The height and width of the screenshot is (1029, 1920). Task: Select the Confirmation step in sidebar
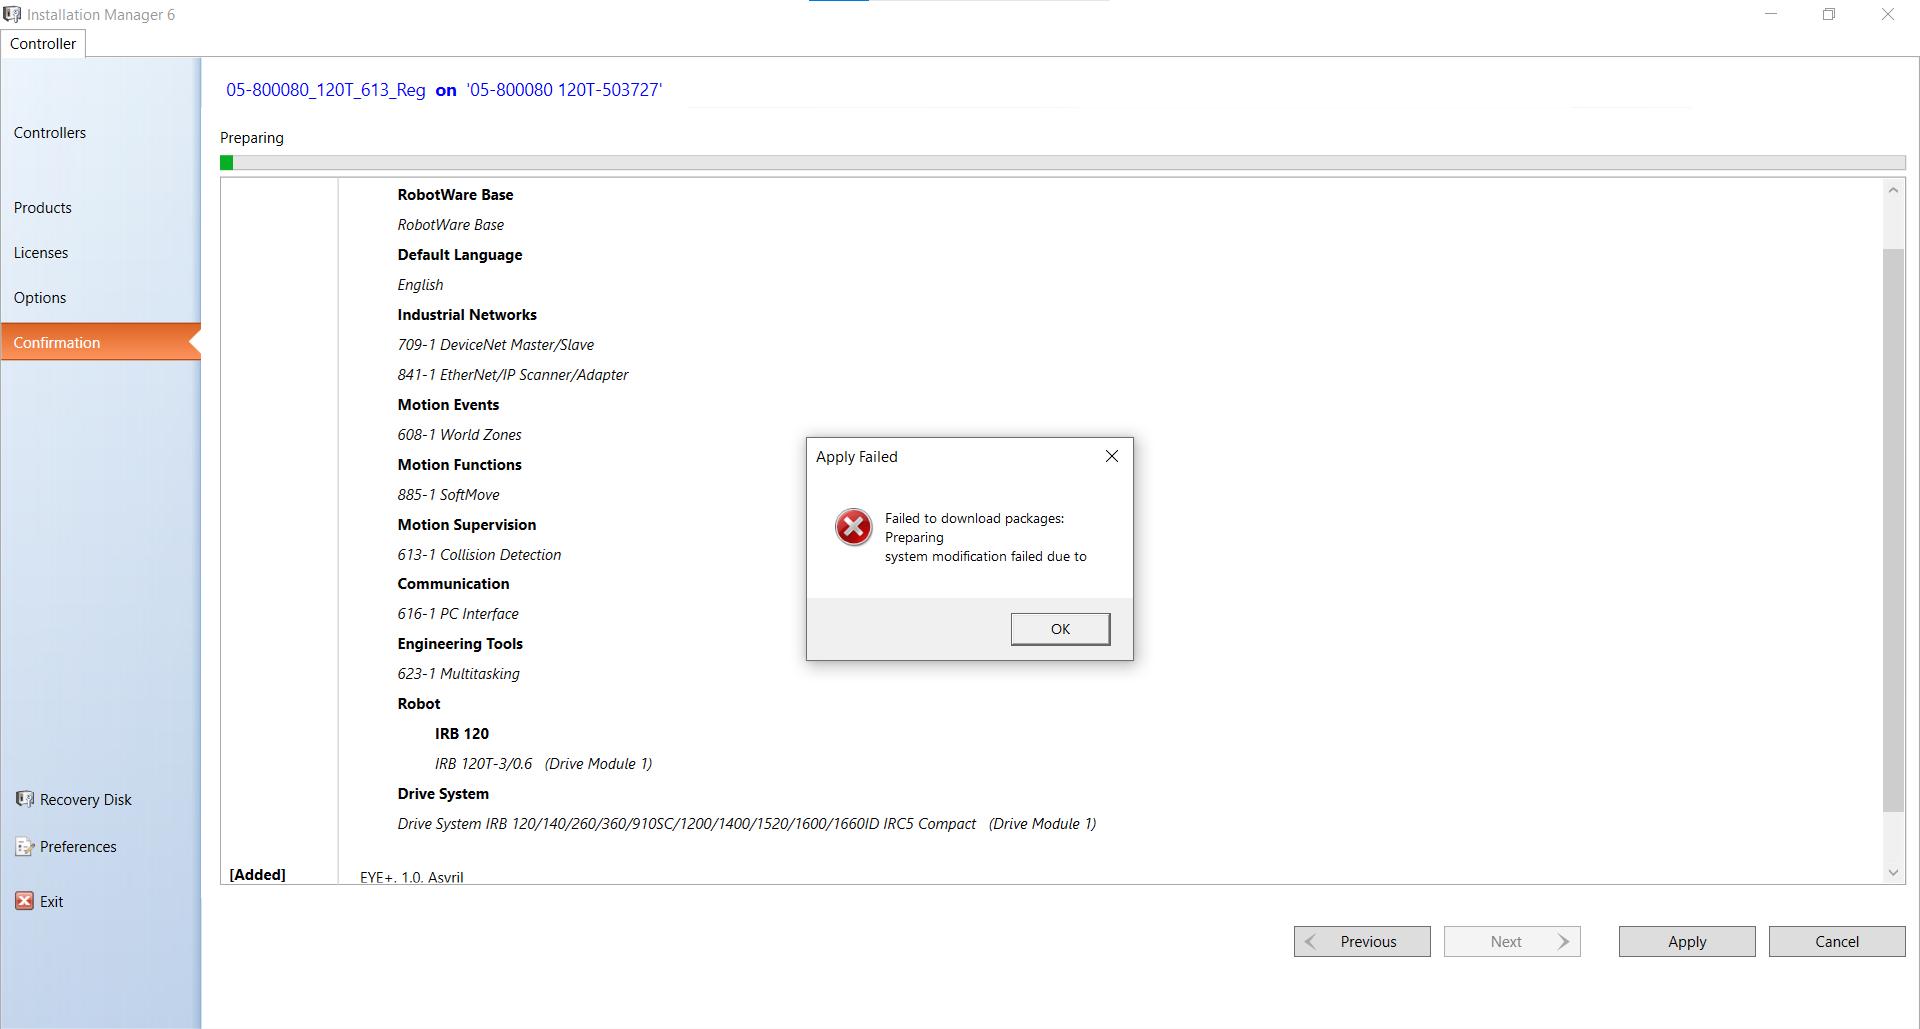point(100,342)
